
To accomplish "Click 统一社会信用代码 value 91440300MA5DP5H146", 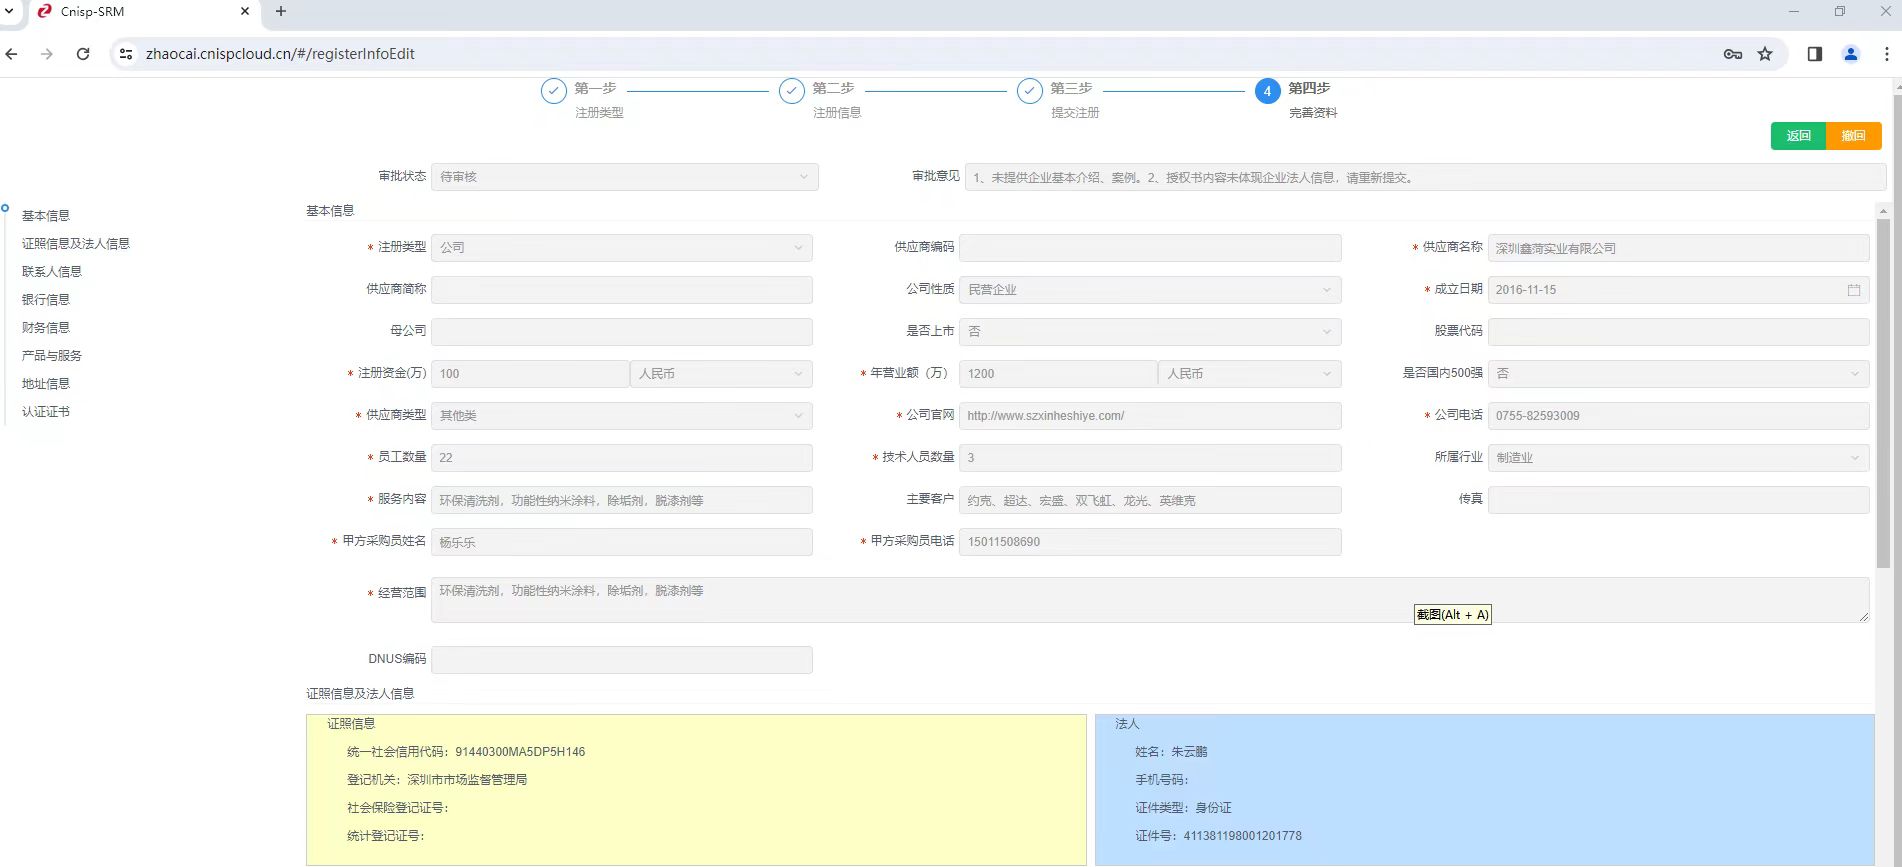I will click(x=520, y=752).
